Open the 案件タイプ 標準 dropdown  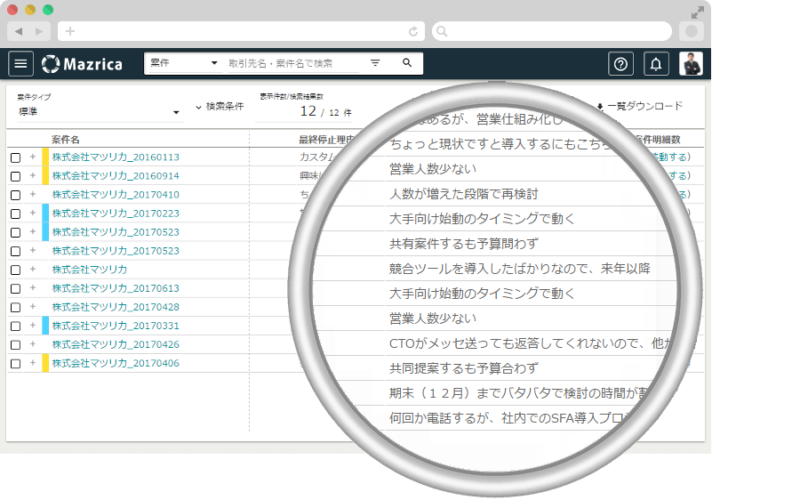pos(99,112)
